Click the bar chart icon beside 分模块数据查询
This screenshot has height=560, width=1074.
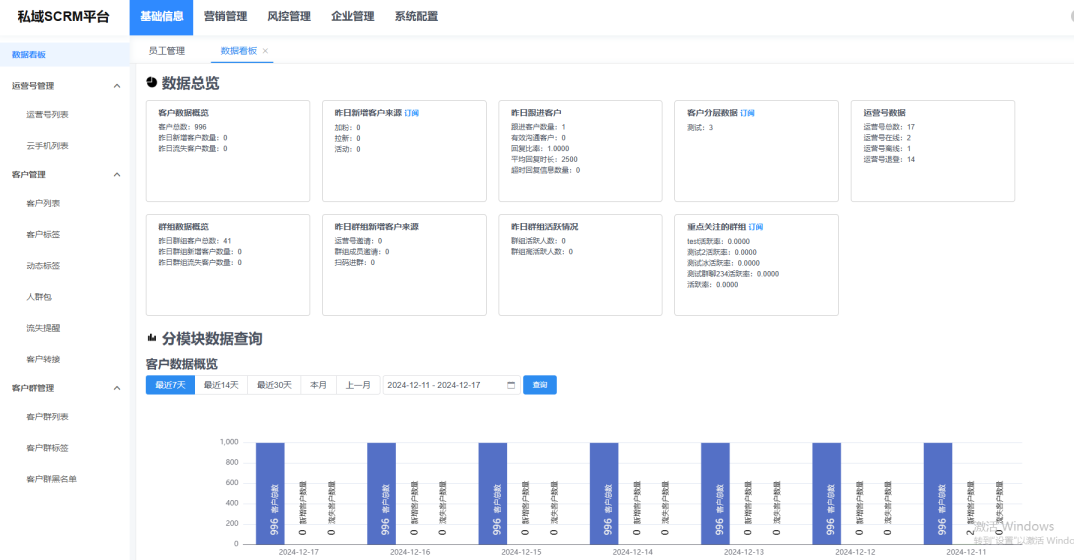coord(152,339)
